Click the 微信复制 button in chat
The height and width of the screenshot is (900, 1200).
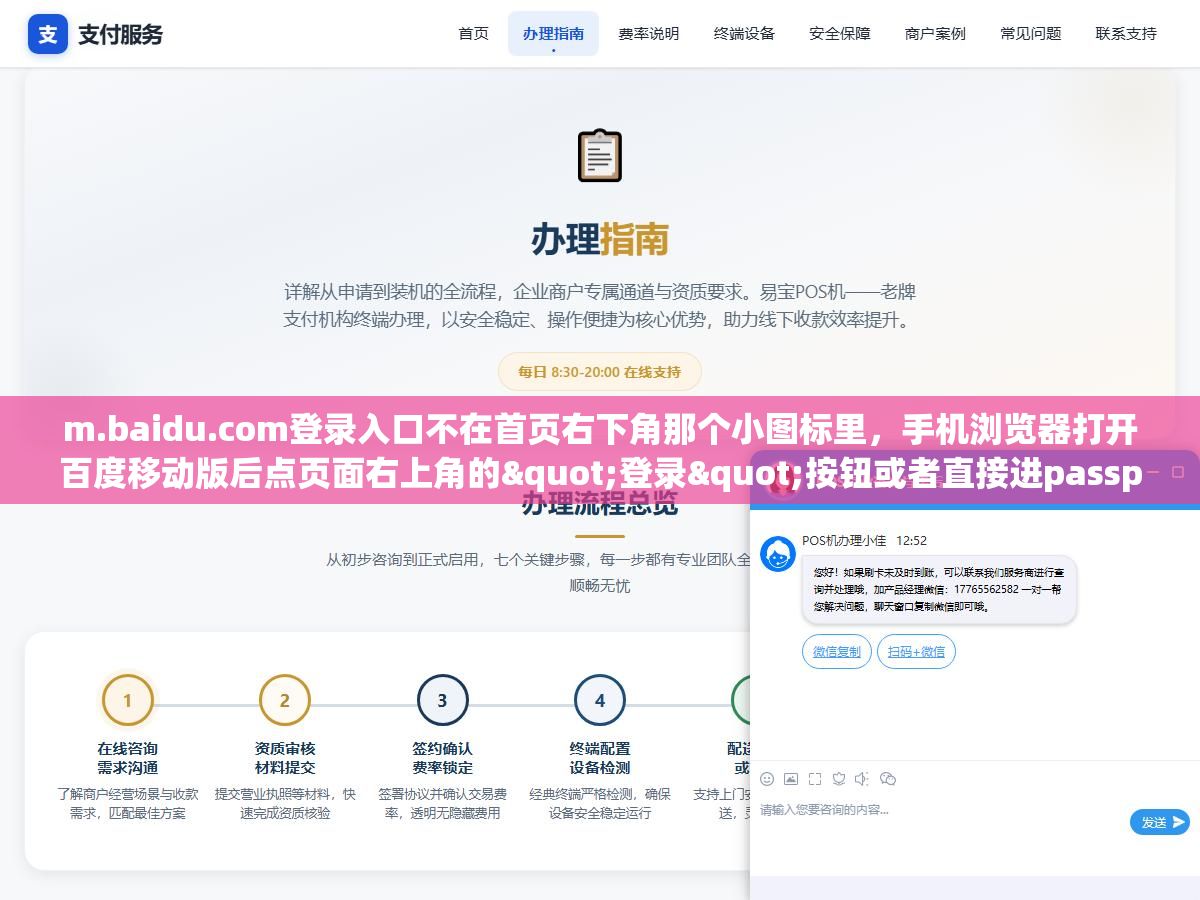pyautogui.click(x=837, y=651)
